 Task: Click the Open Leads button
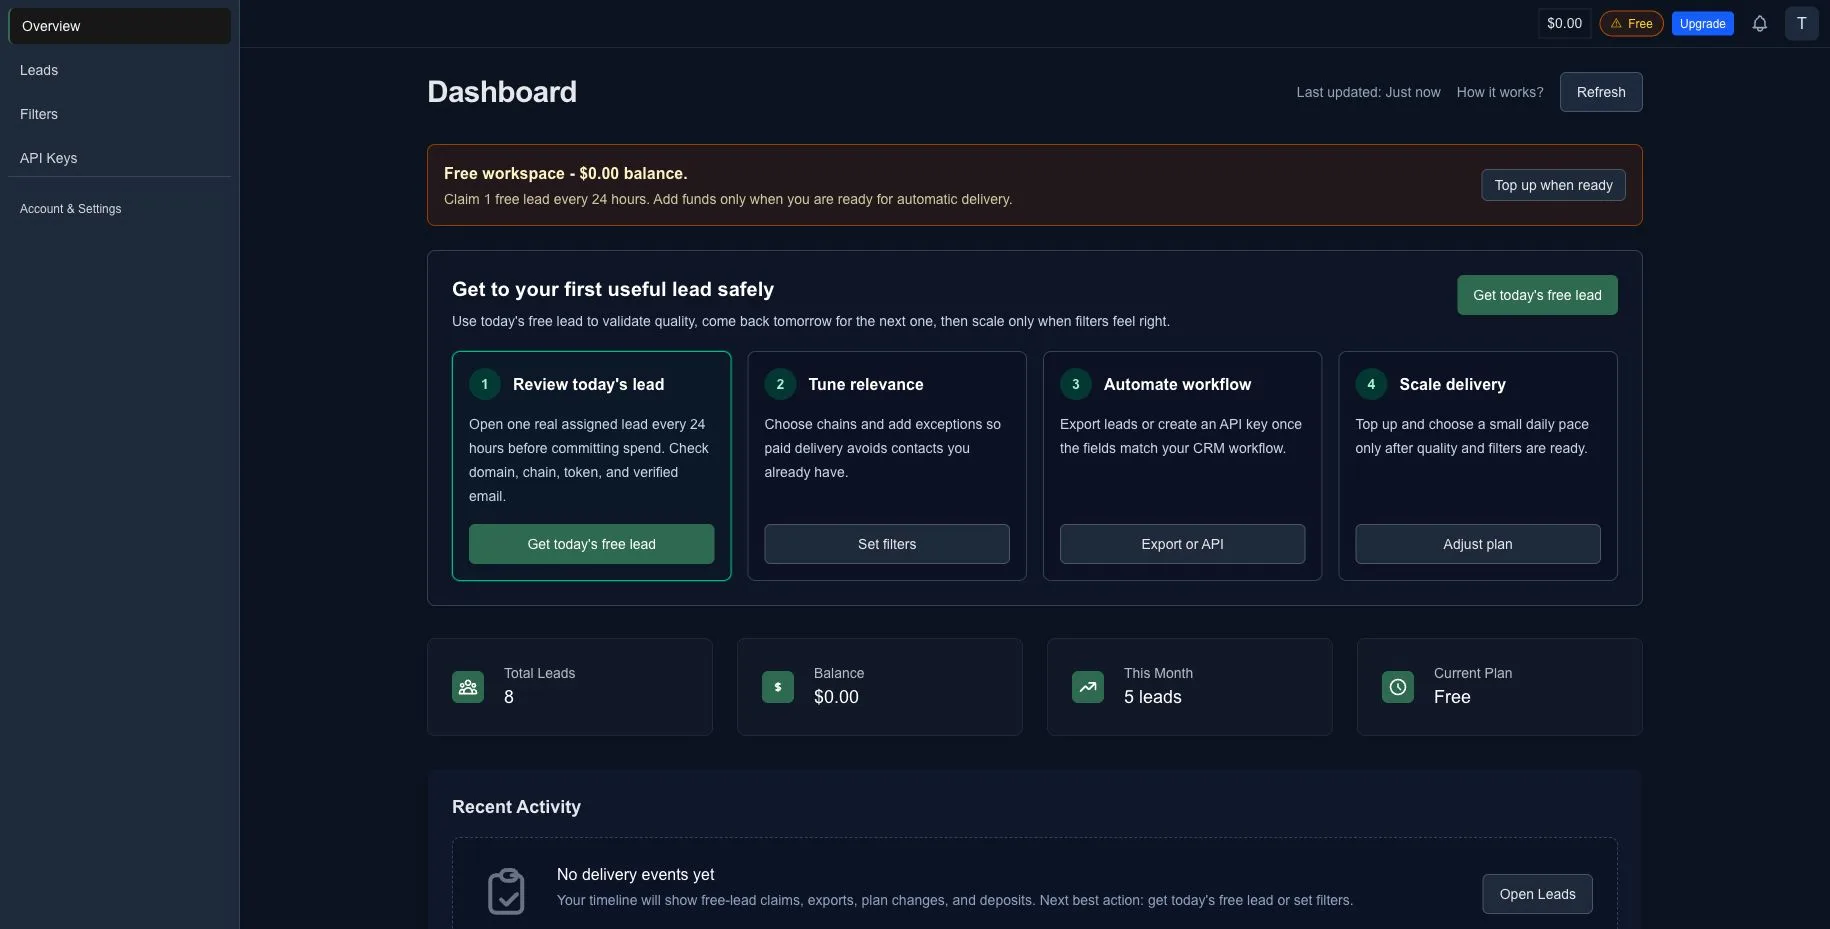click(x=1537, y=894)
